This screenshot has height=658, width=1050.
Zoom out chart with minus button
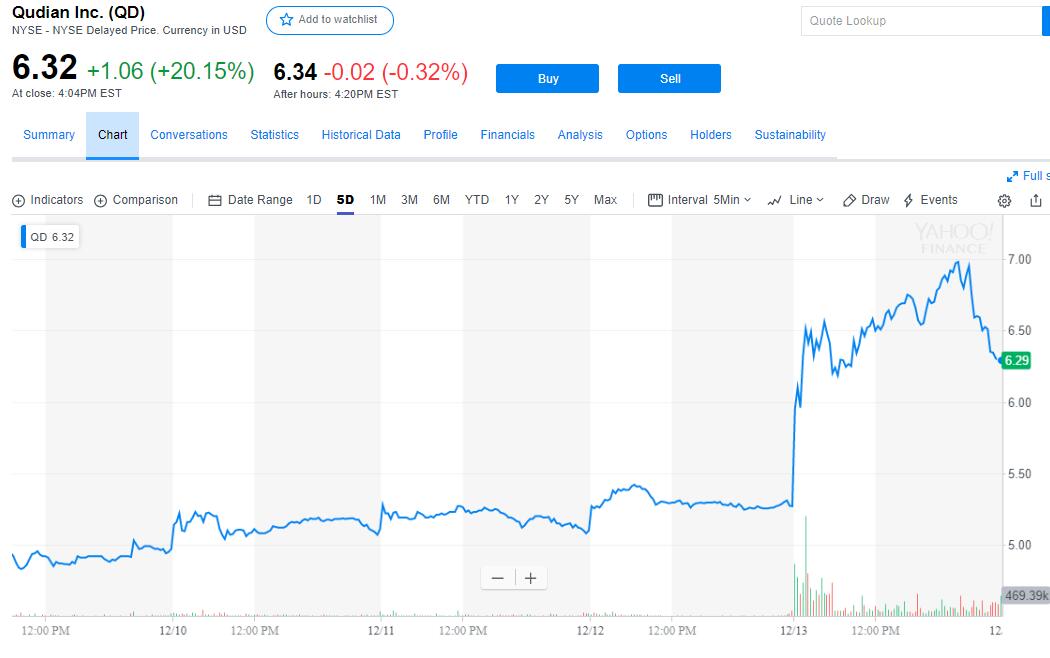point(498,578)
